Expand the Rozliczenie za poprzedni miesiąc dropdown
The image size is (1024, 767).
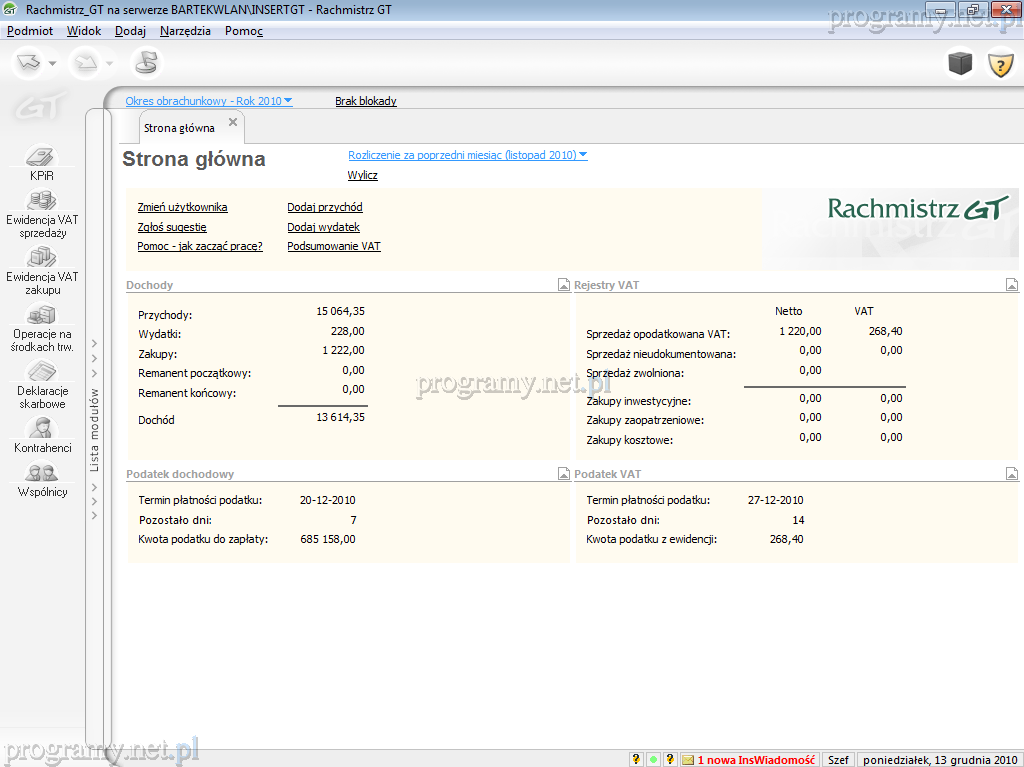[x=583, y=155]
